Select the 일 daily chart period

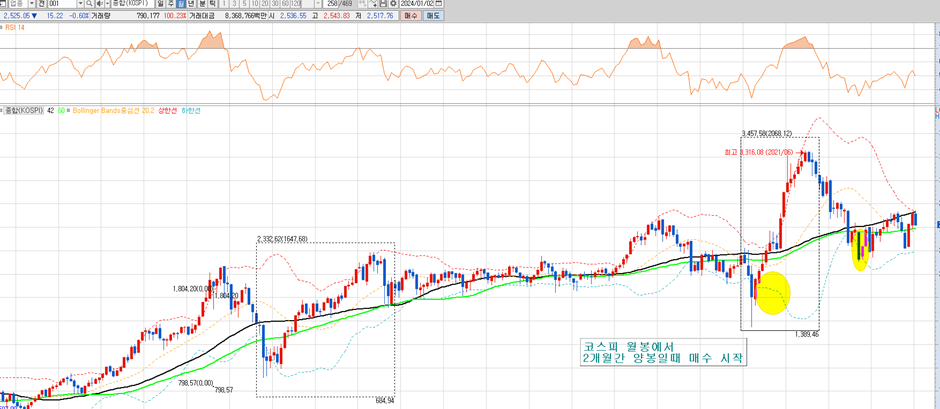(159, 3)
